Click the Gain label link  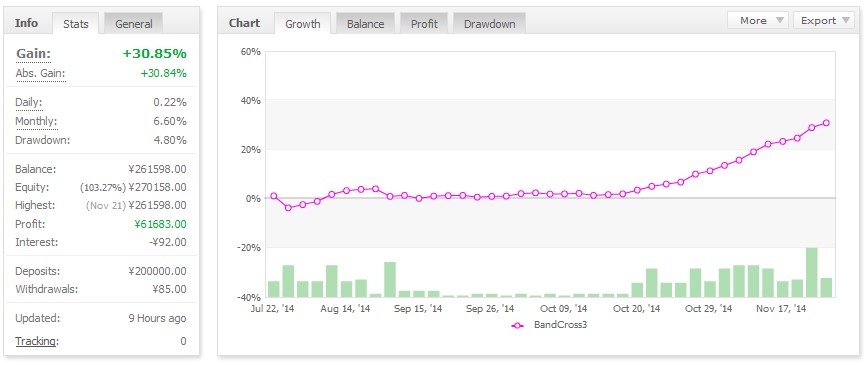tap(33, 54)
